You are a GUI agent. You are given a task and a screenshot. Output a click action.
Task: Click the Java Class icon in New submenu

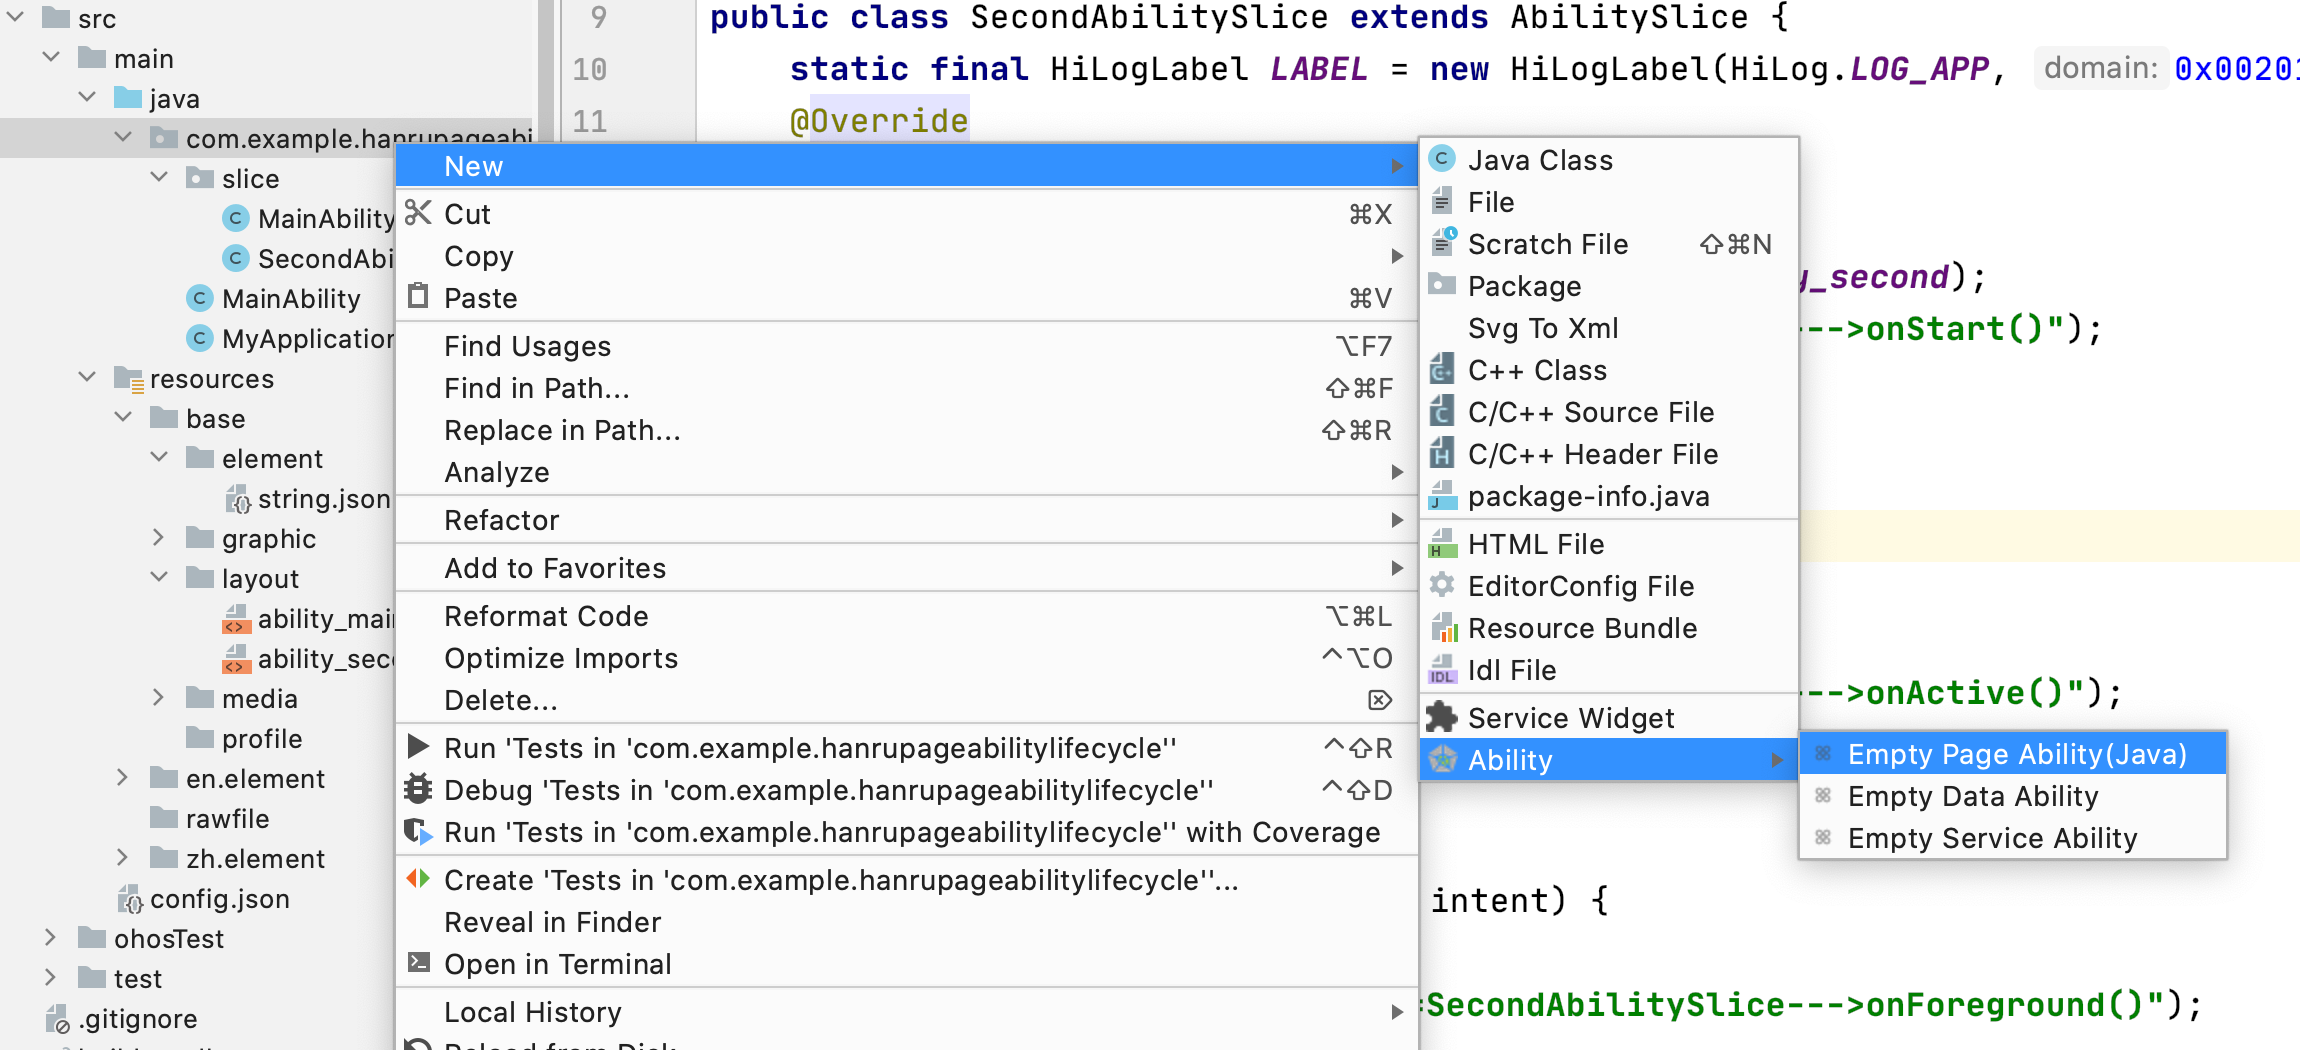click(x=1442, y=160)
